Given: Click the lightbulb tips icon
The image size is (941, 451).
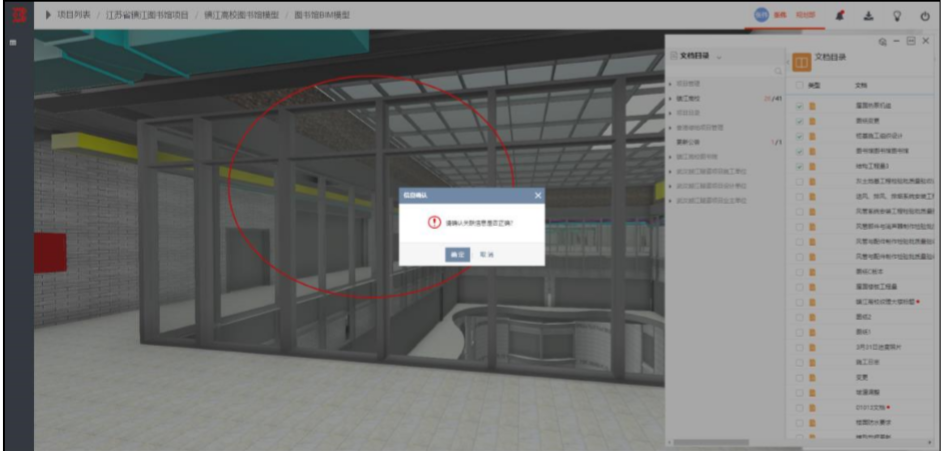Looking at the screenshot, I should pos(897,16).
